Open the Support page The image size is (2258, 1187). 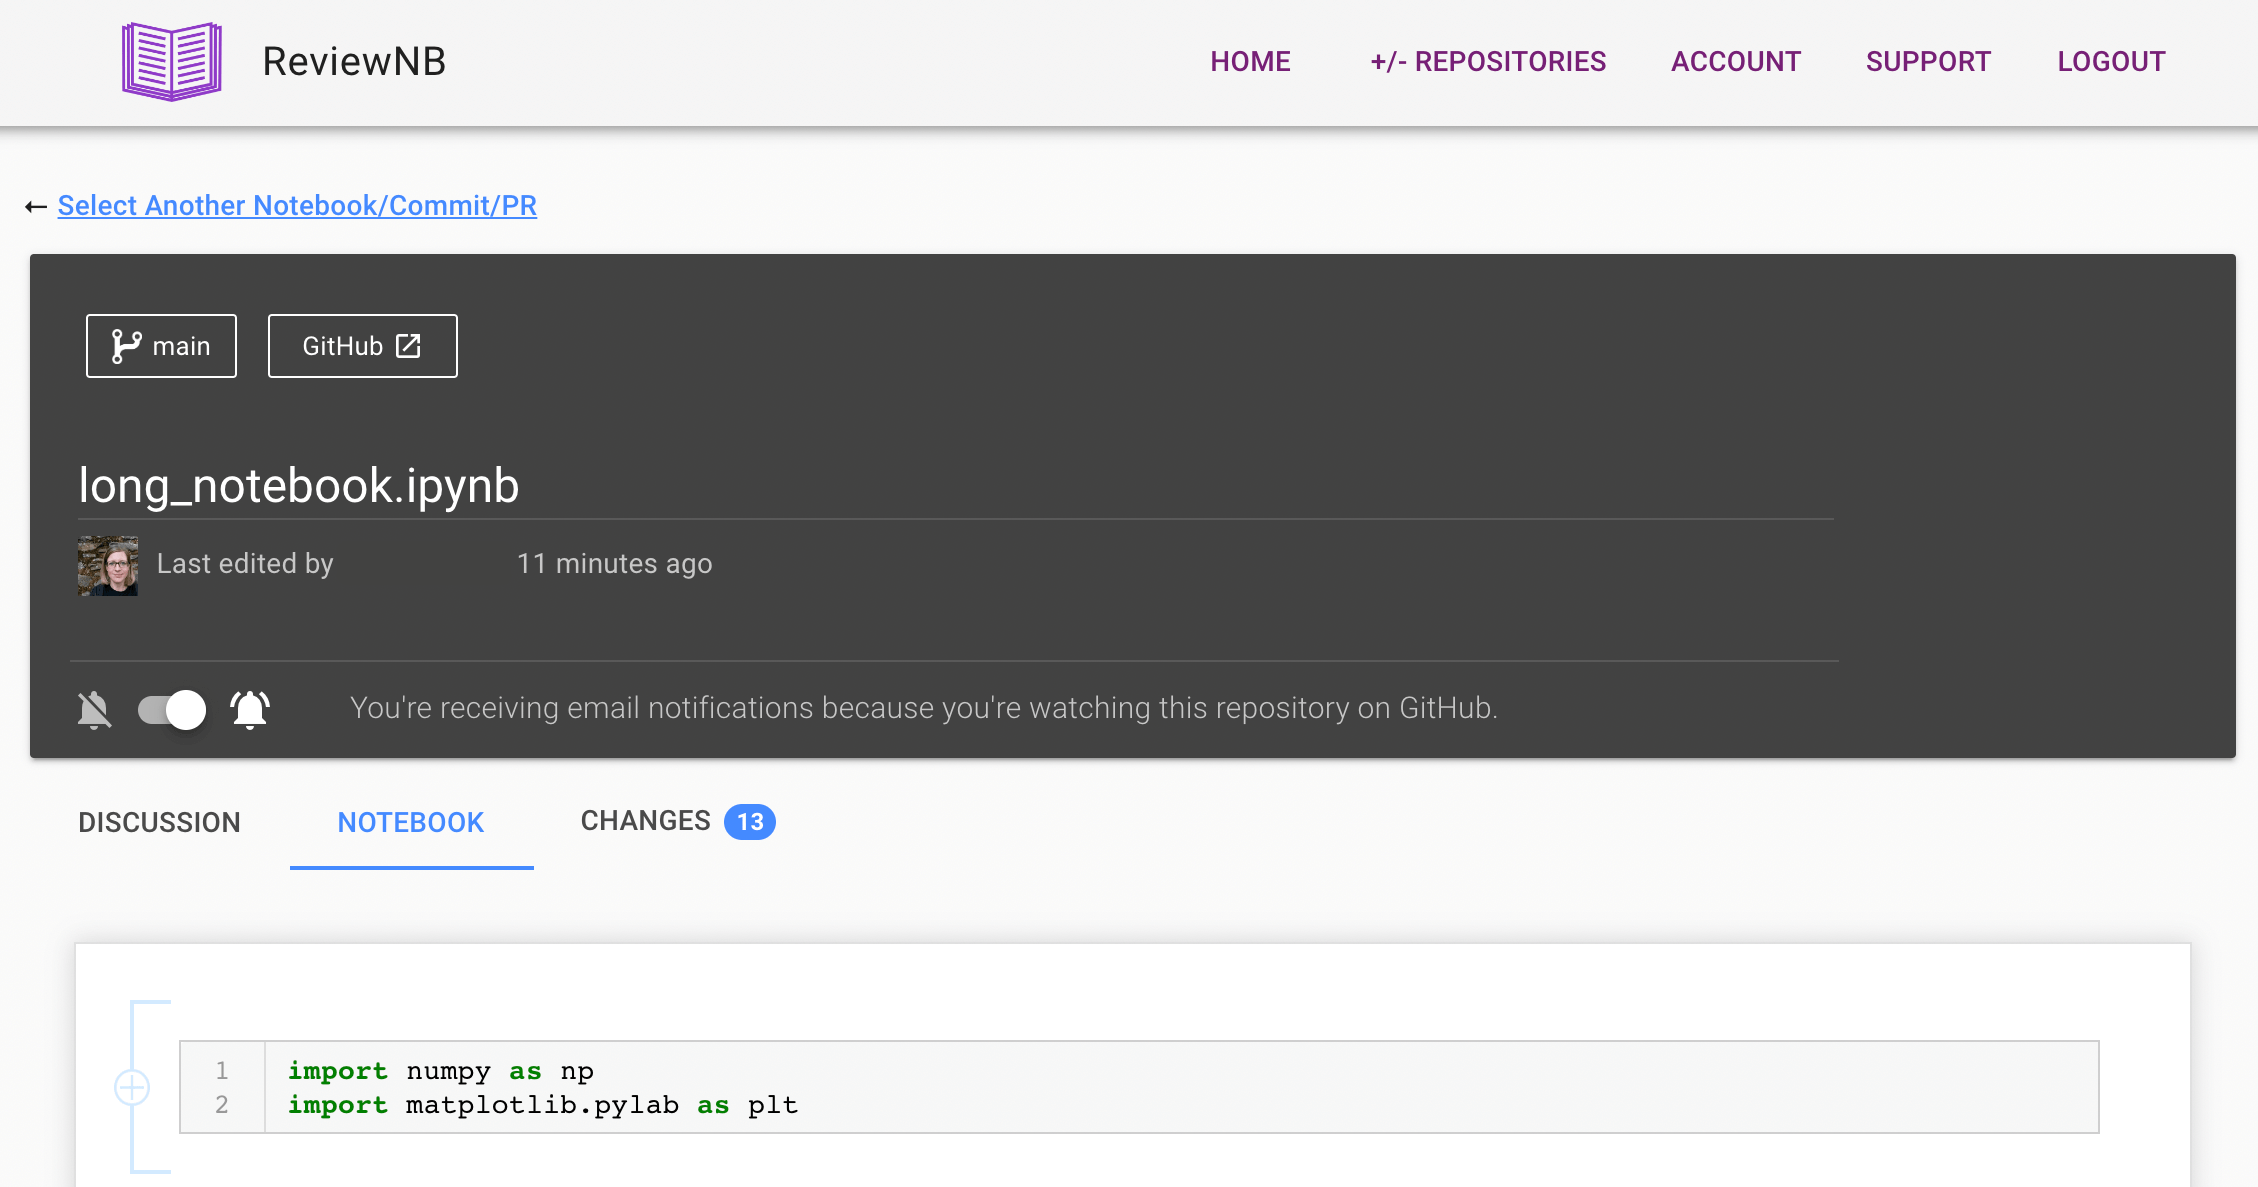tap(1928, 61)
